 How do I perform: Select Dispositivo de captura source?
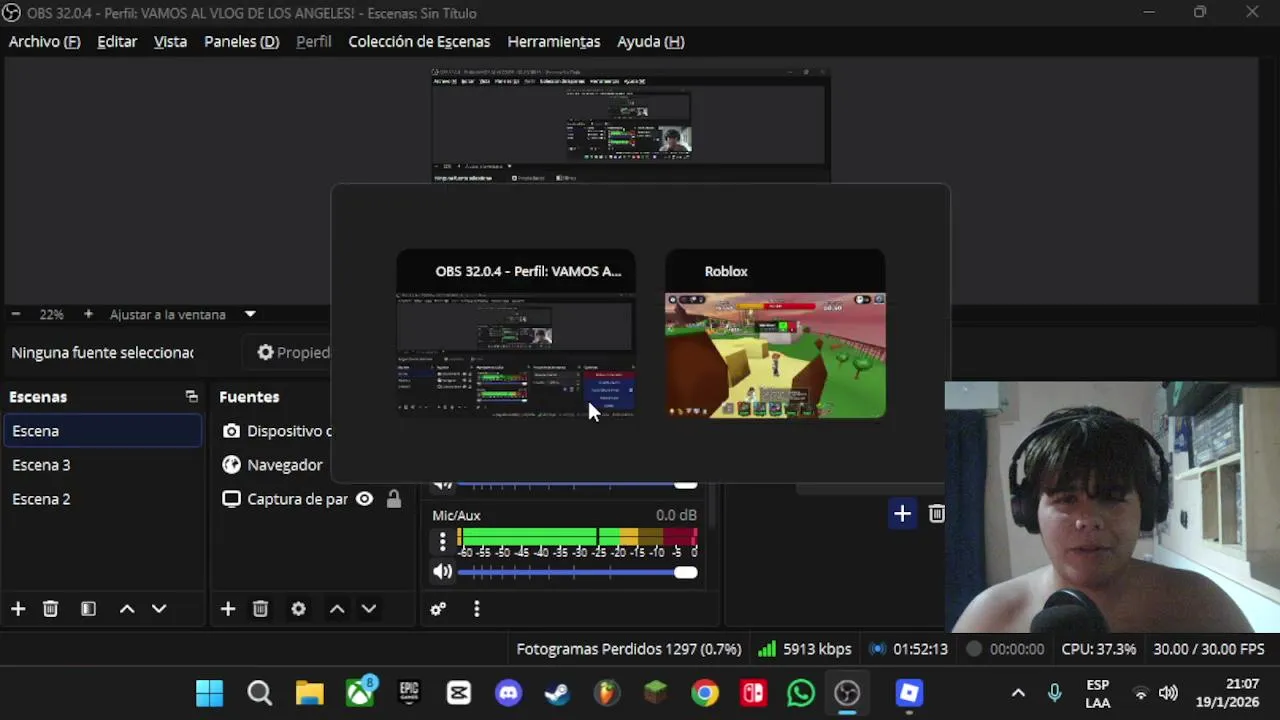[276, 431]
